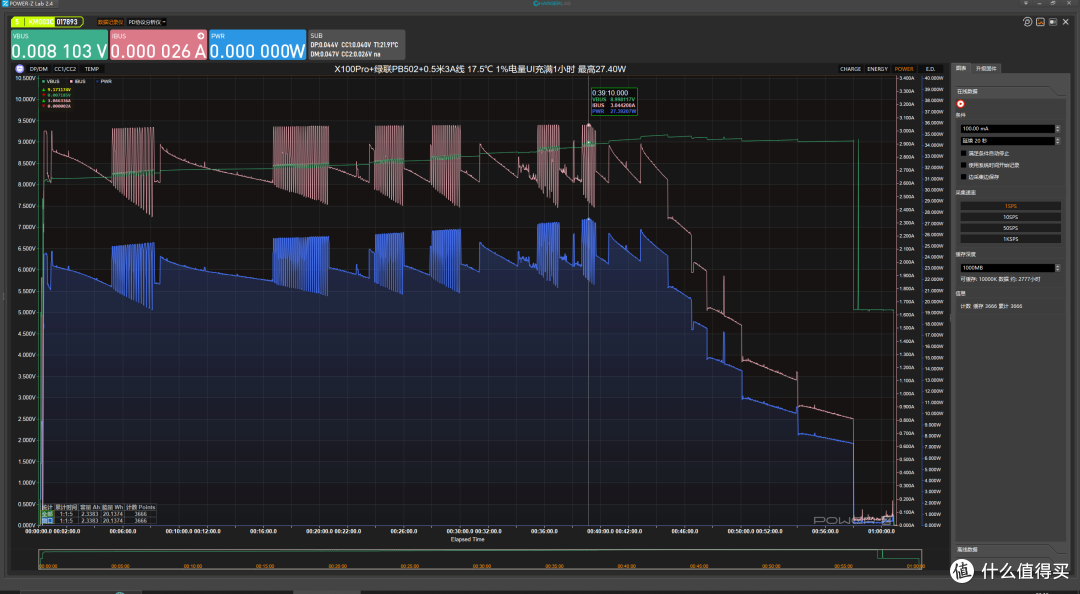The image size is (1080, 594).
Task: Switch to the ENERGY chart tab
Action: click(x=878, y=69)
